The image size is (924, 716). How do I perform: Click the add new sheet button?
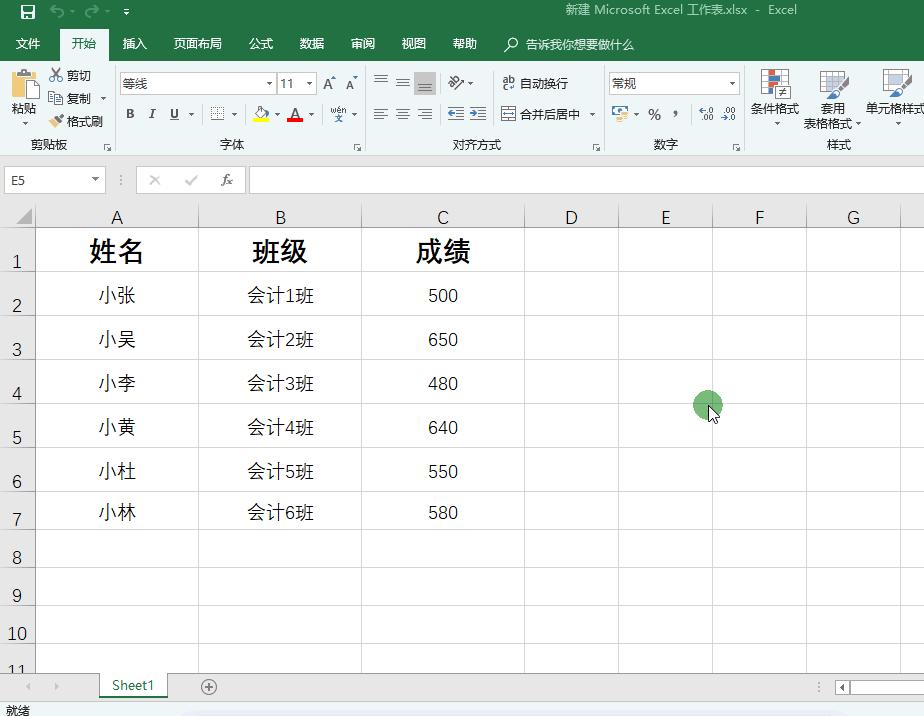(209, 687)
